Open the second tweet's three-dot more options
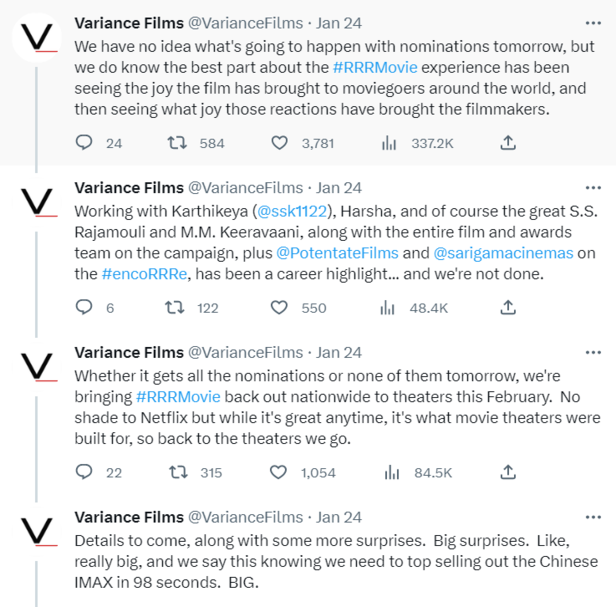 point(593,187)
